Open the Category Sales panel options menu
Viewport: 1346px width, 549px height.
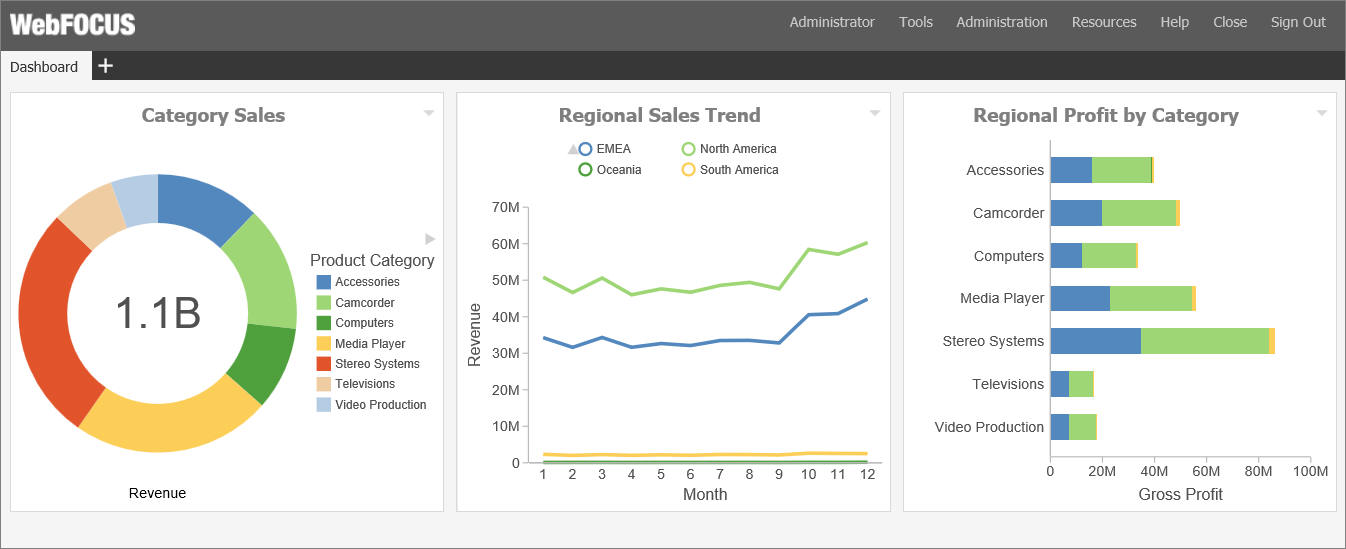pos(429,113)
